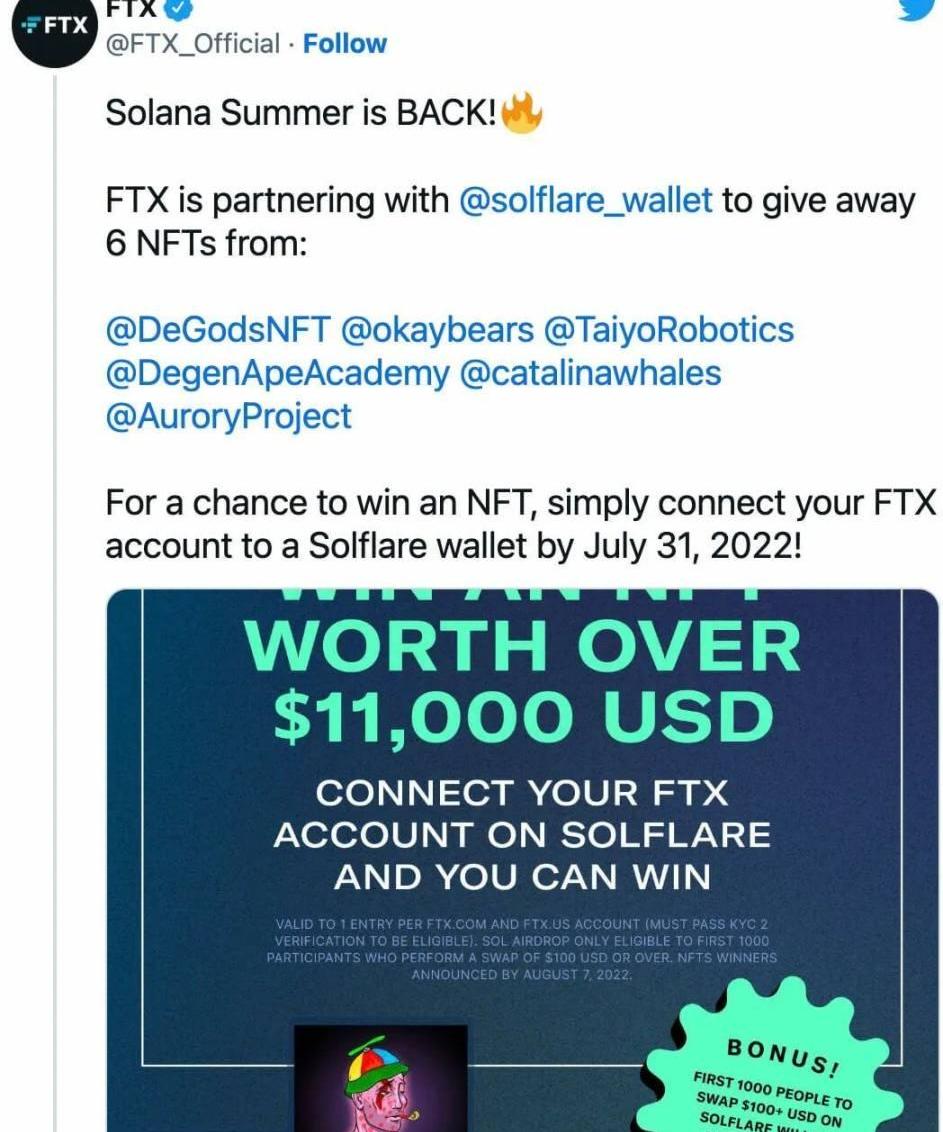943x1132 pixels.
Task: Click the "Solana Summer is BACK!" tweet text
Action: (x=301, y=114)
